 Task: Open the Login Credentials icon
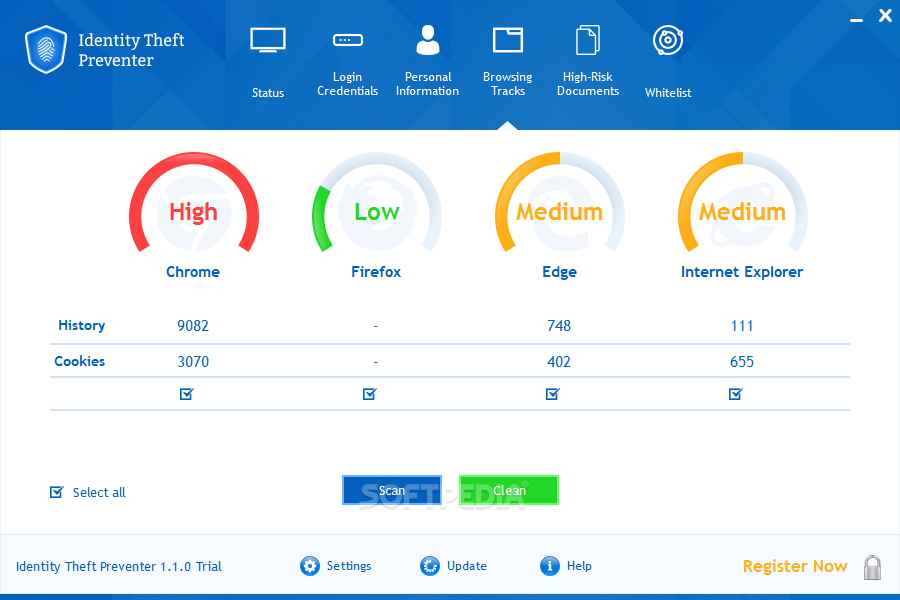[347, 40]
